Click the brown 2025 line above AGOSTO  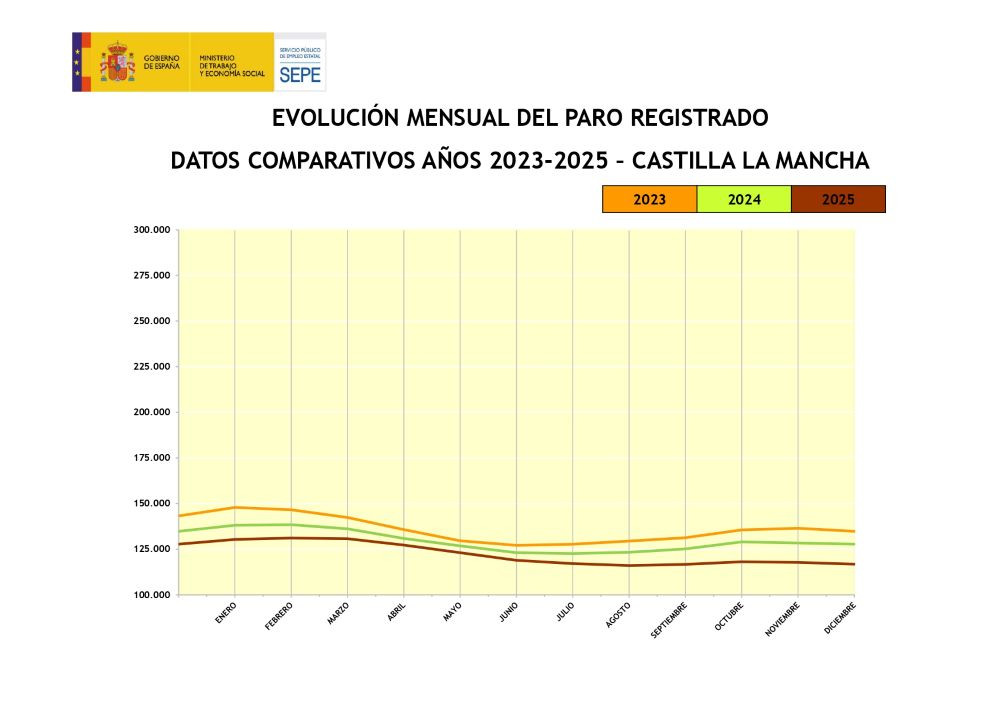629,566
